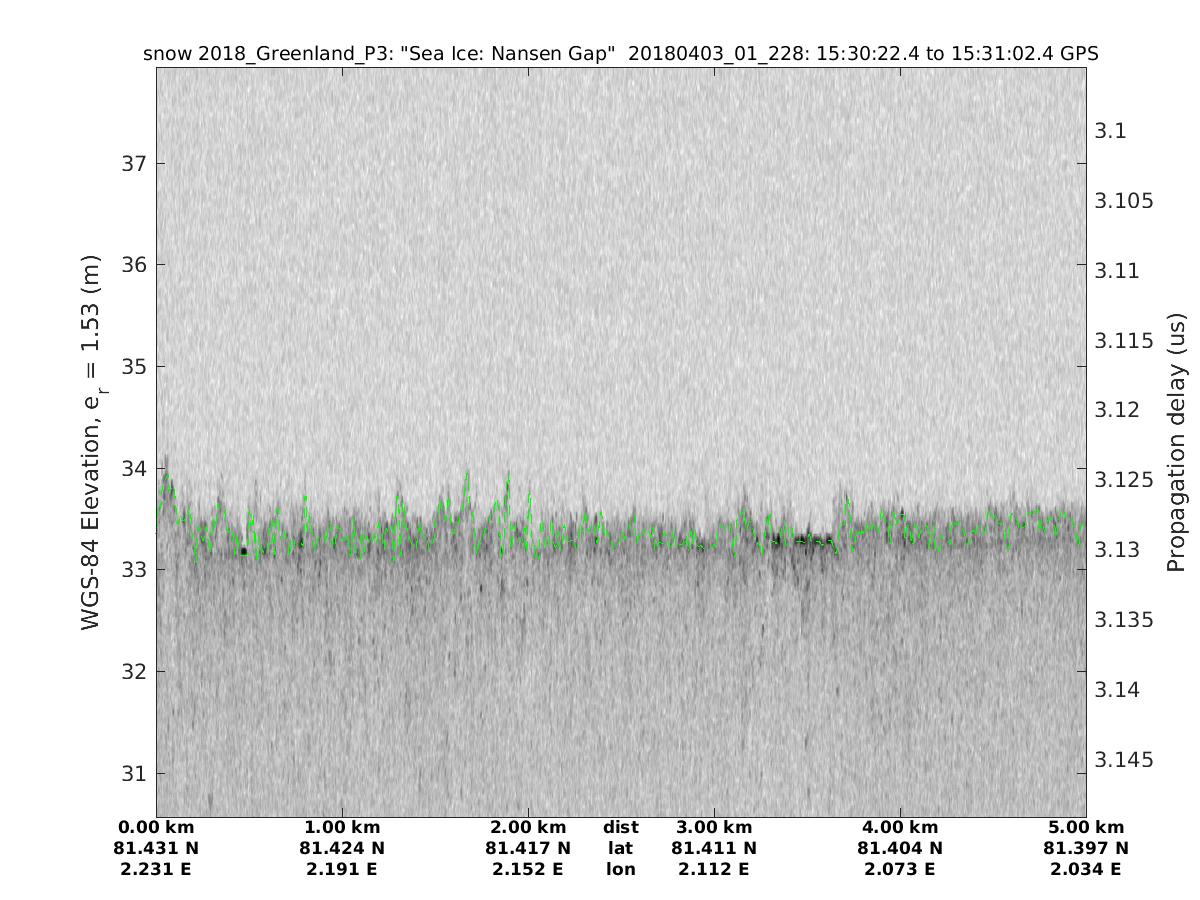
Task: Select the 31 elevation tick label
Action: [131, 773]
